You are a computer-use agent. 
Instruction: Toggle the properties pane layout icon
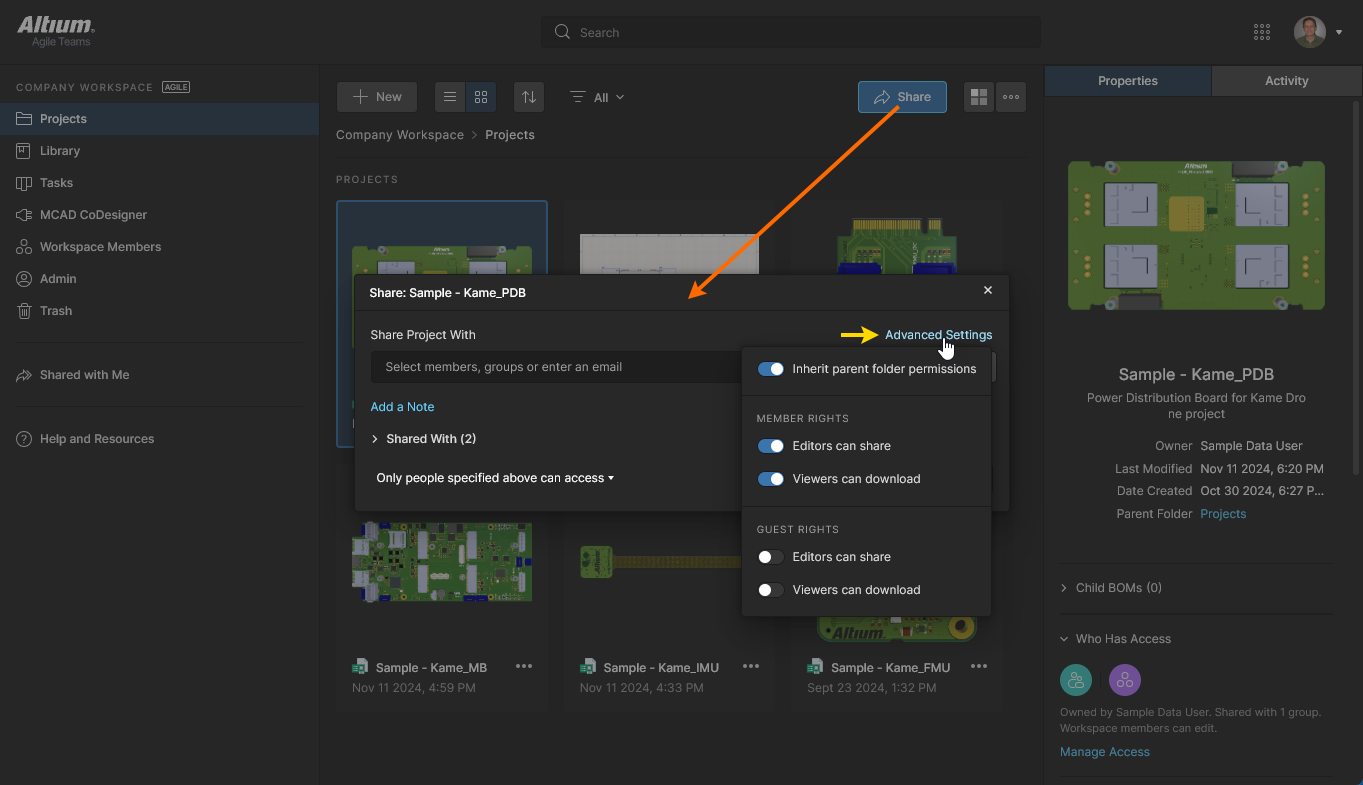[979, 97]
